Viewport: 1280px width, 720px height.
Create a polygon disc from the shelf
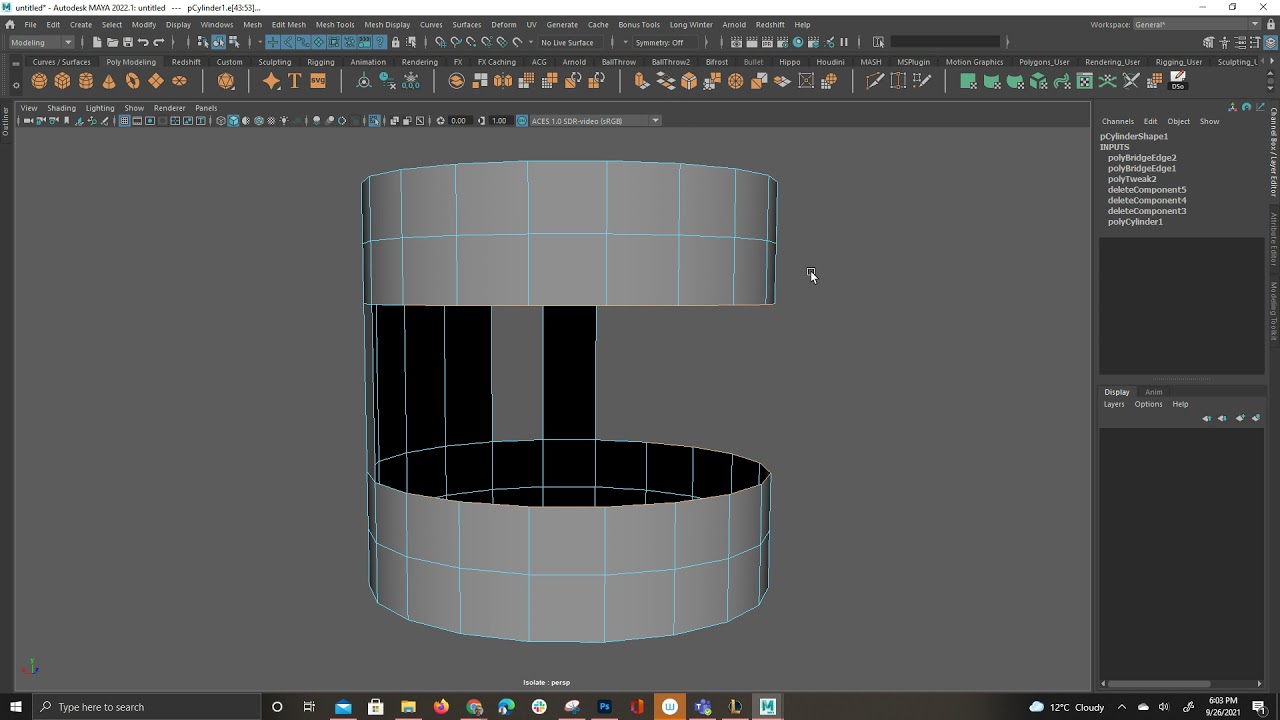click(179, 81)
